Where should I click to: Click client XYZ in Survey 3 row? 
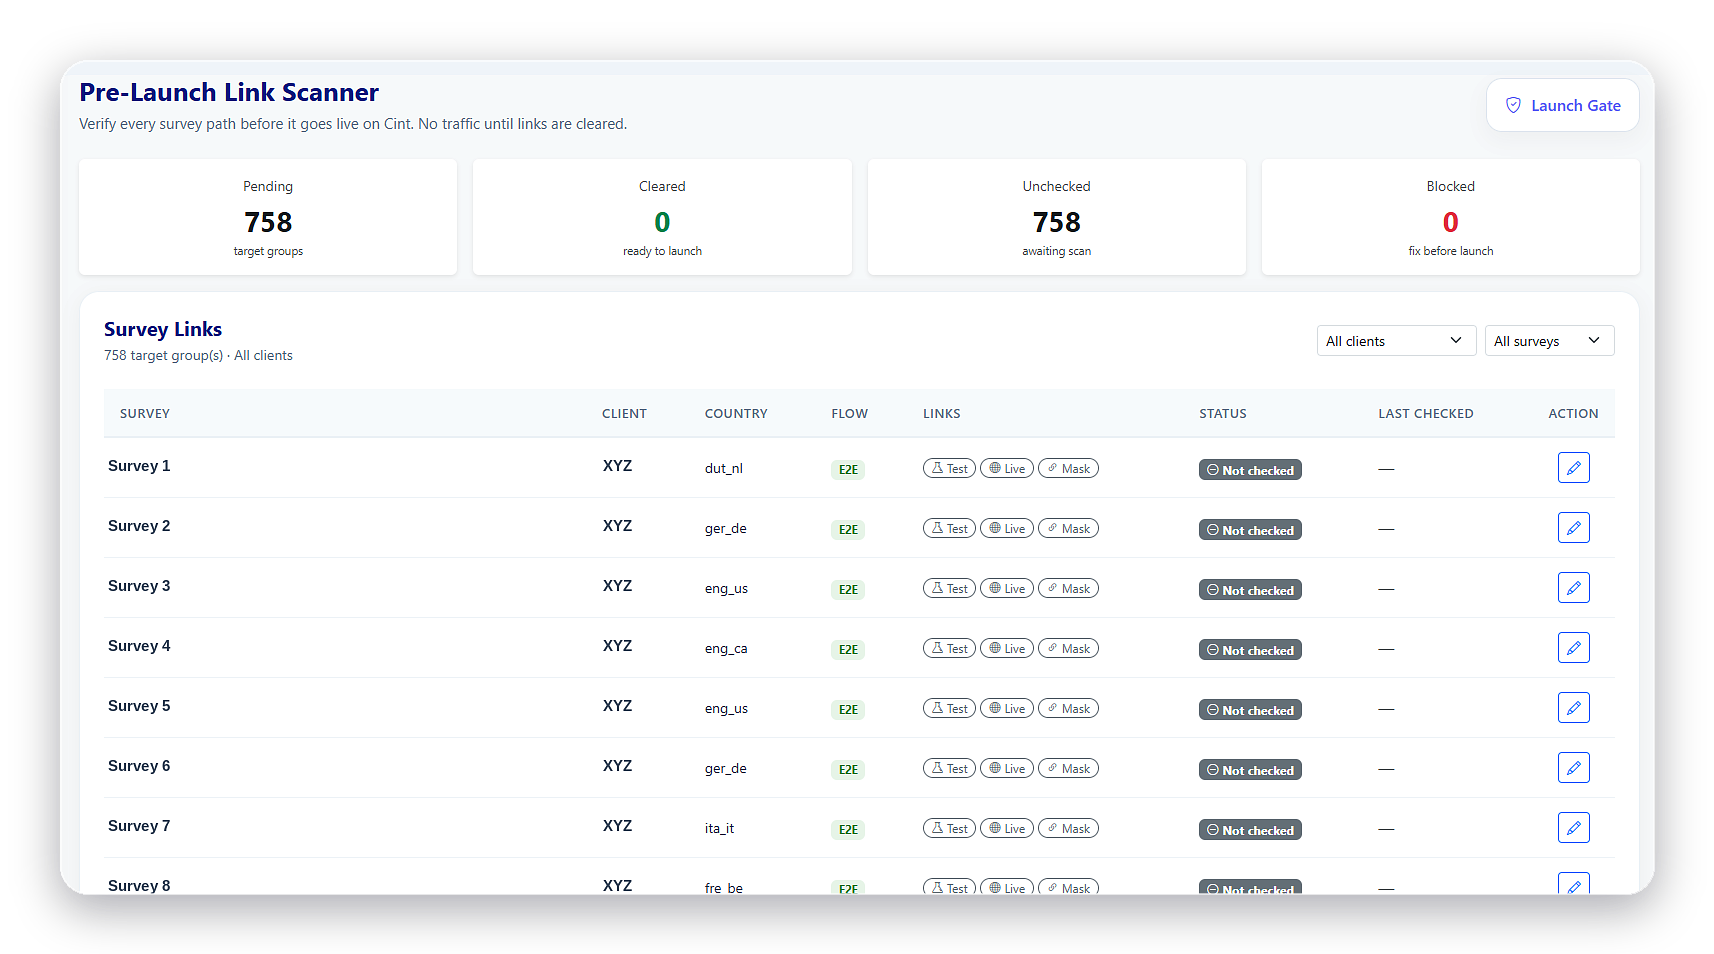click(617, 586)
